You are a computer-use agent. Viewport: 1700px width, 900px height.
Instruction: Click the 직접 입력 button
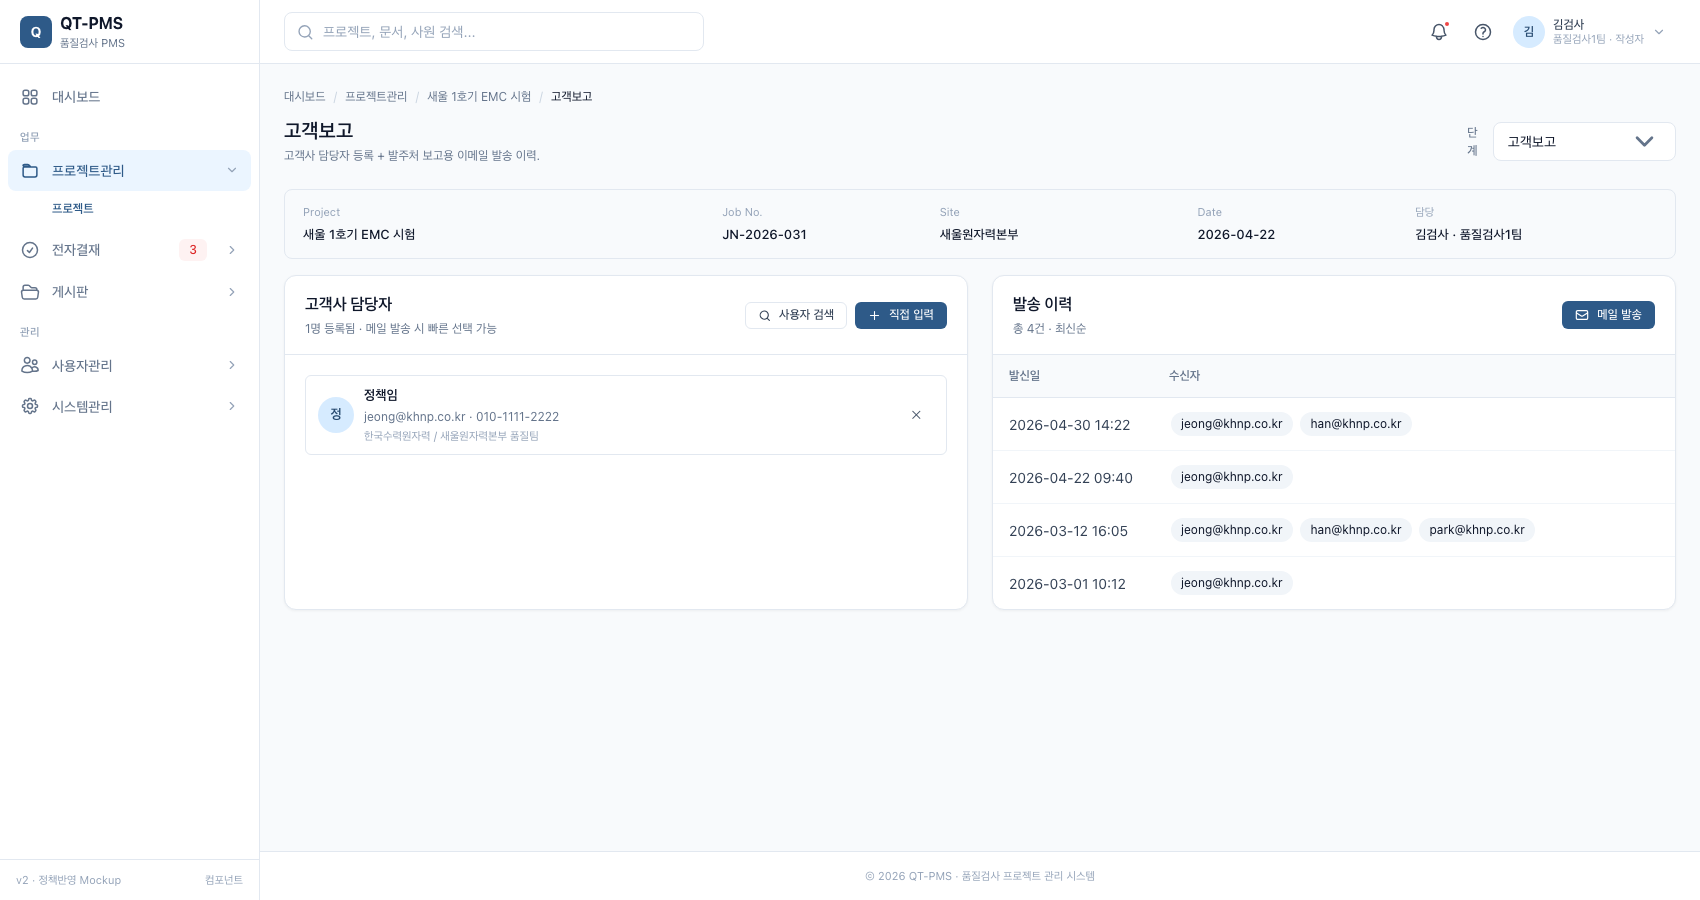[901, 315]
